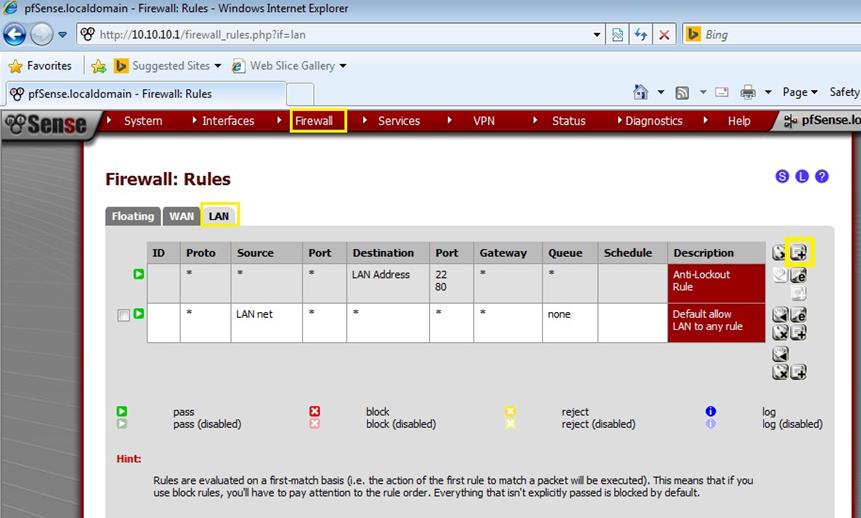Viewport: 861px width, 518px height.
Task: Click the red 'Hint:' label
Action: (128, 459)
